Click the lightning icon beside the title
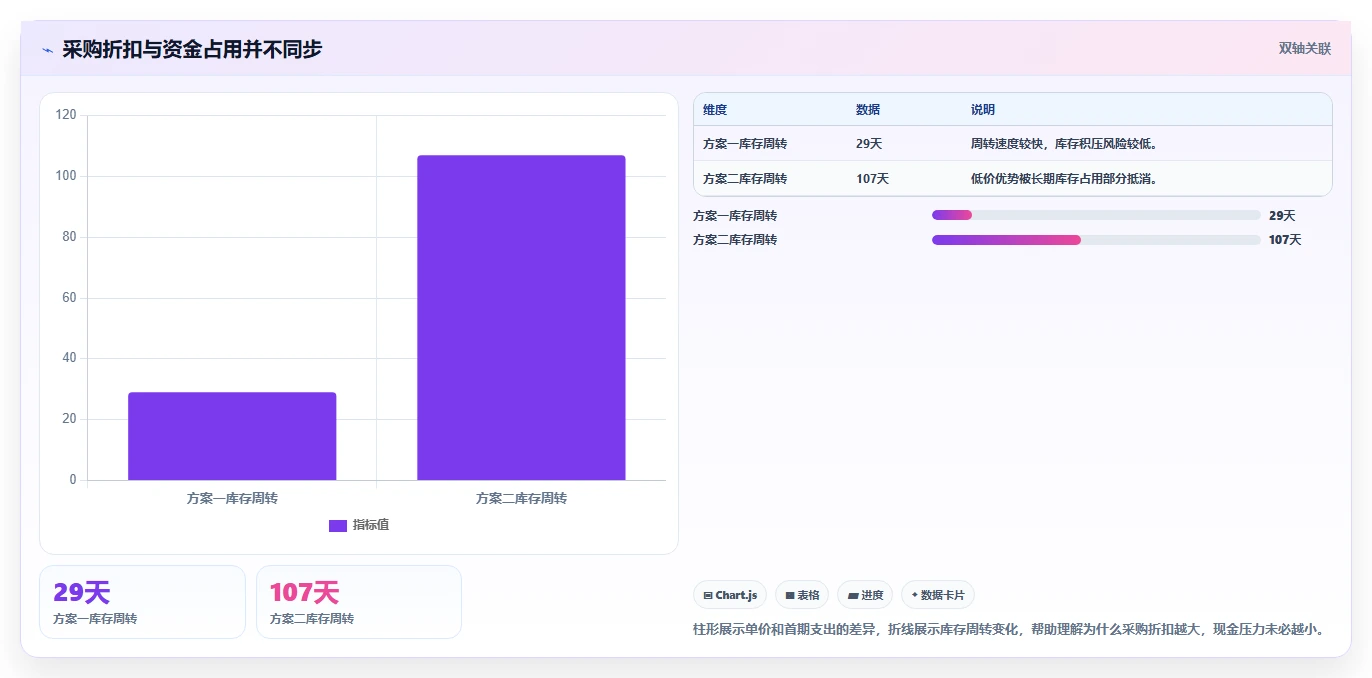Viewport: 1372px width, 678px height. coord(47,50)
